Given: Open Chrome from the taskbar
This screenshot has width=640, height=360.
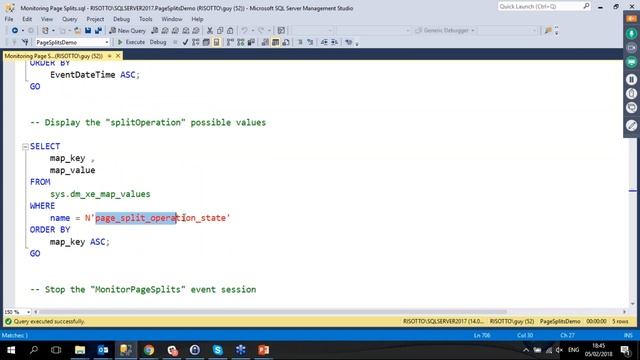Looking at the screenshot, I should (x=149, y=350).
